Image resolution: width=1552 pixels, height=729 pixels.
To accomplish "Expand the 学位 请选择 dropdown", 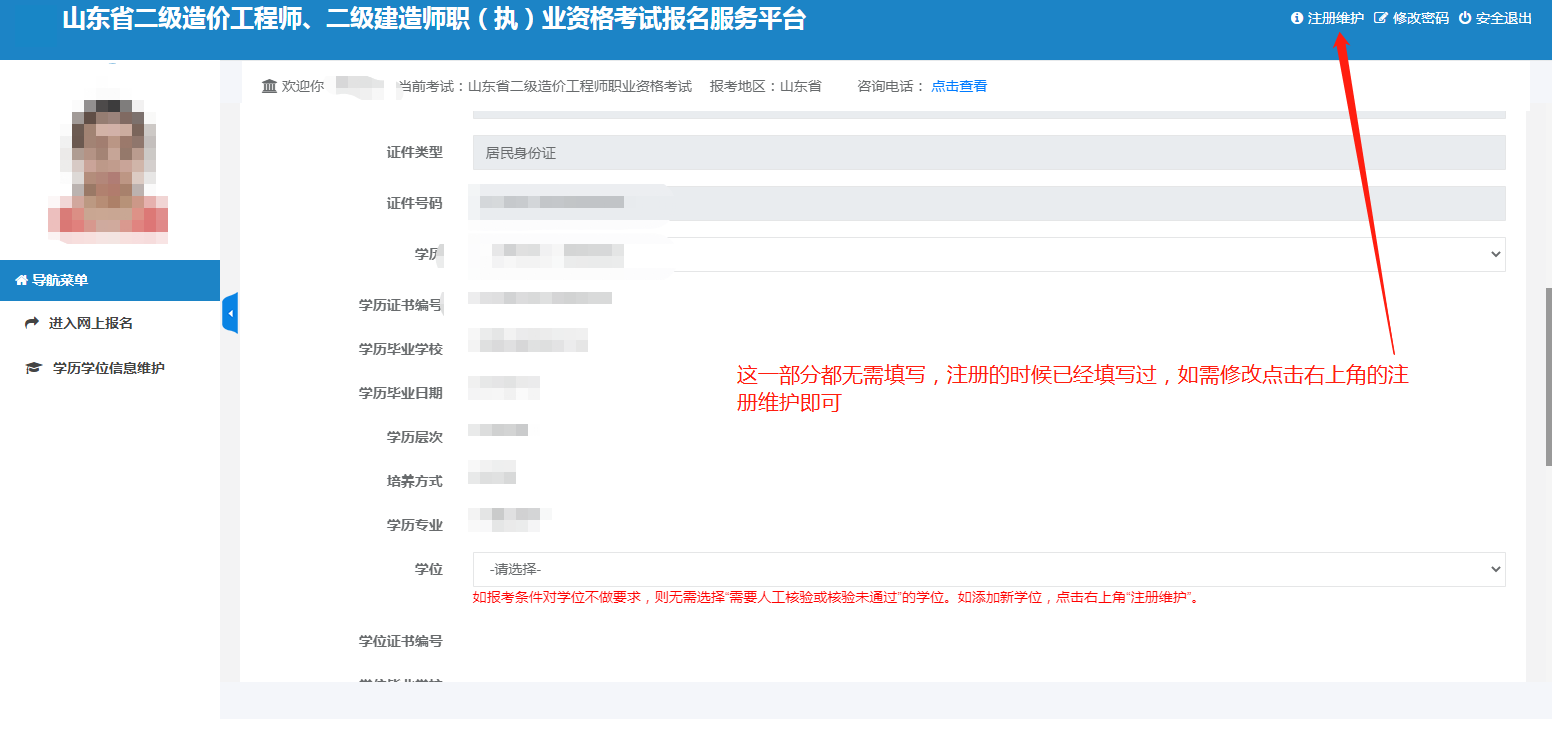I will click(x=988, y=569).
